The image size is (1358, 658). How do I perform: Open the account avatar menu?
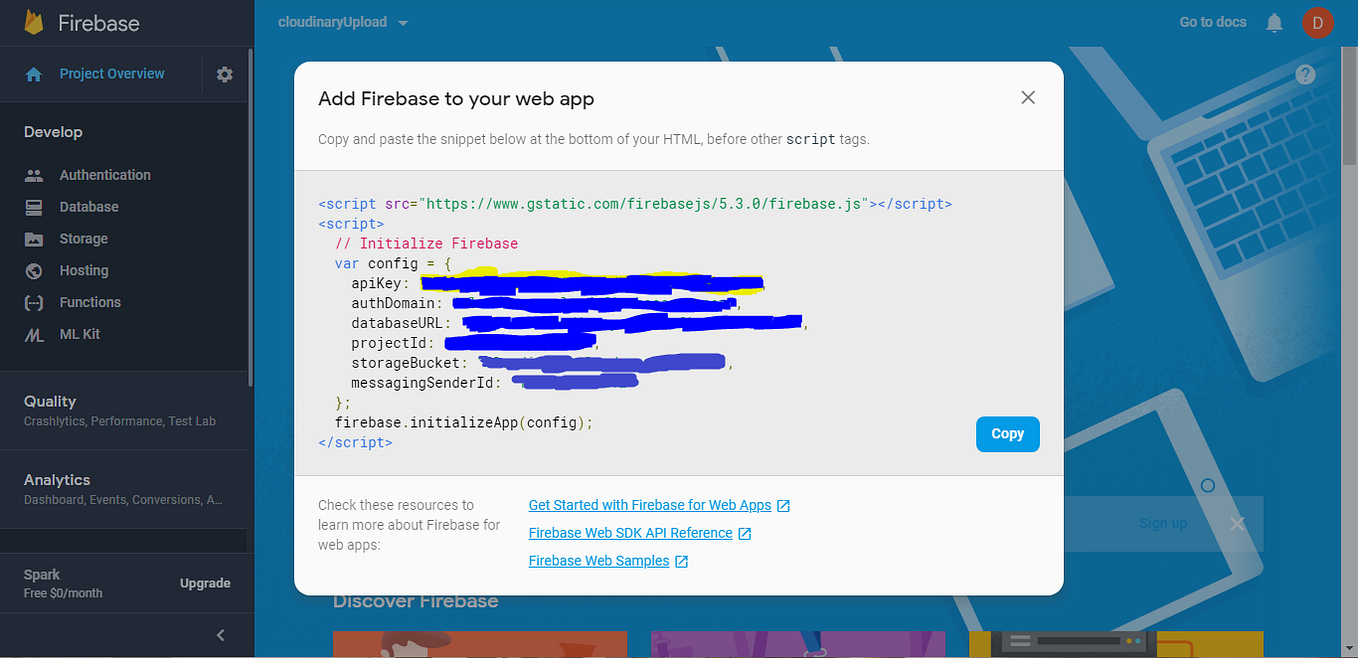(x=1318, y=22)
